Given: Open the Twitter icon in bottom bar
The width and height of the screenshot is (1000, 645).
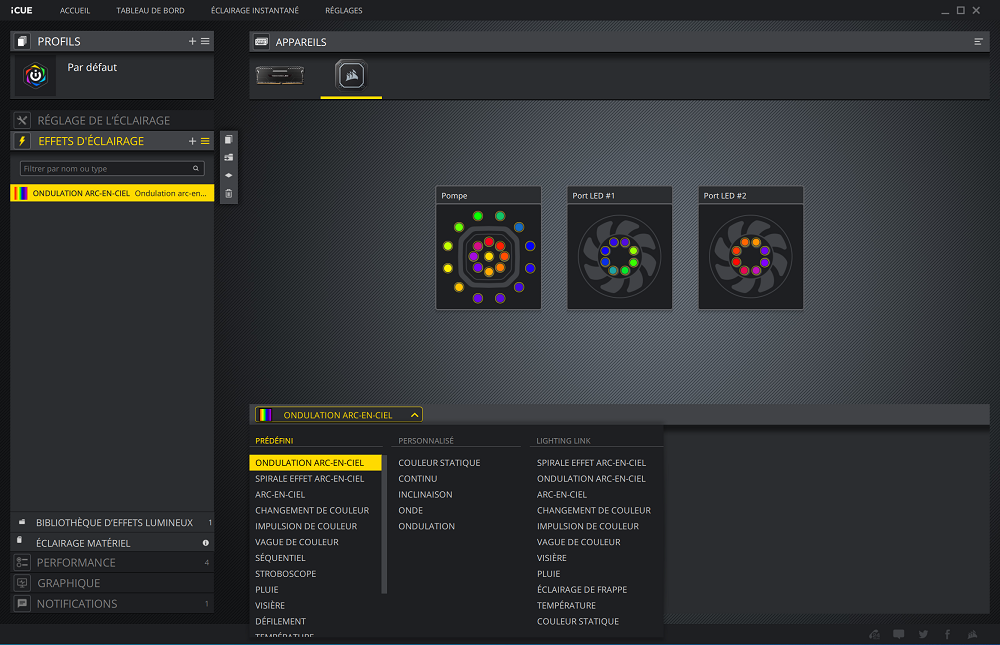Looking at the screenshot, I should 923,634.
